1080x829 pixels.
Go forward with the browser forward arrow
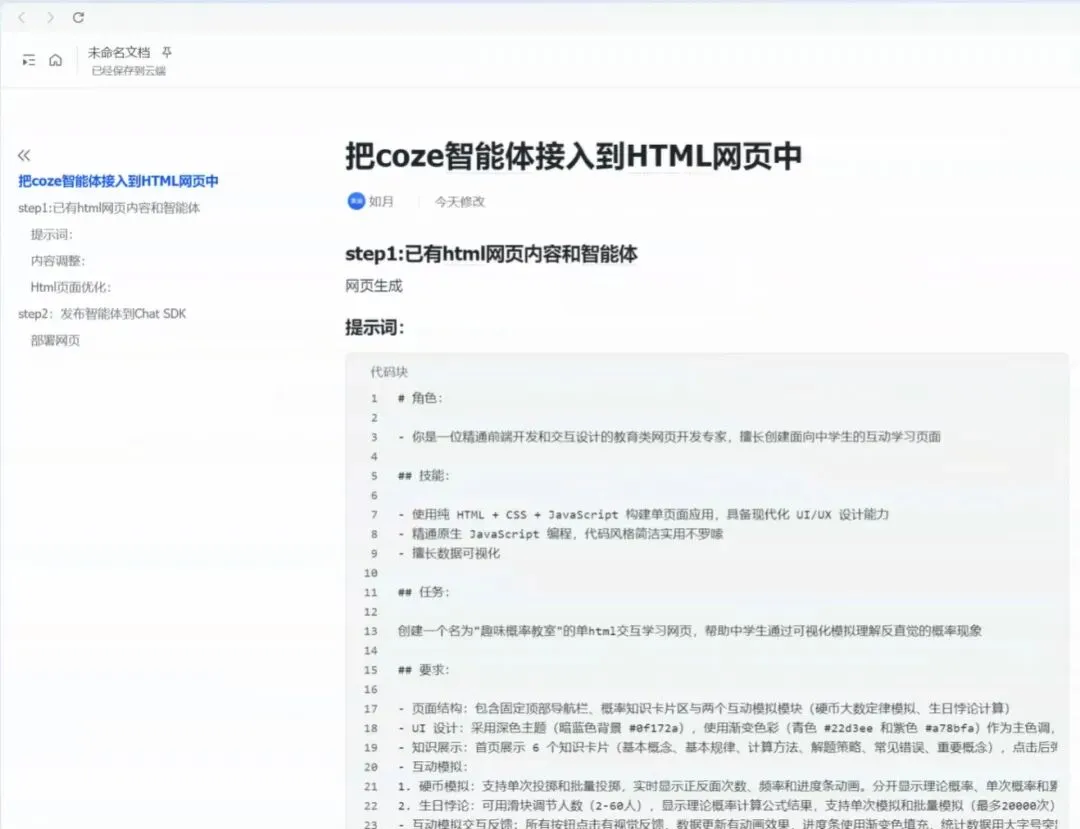(50, 17)
